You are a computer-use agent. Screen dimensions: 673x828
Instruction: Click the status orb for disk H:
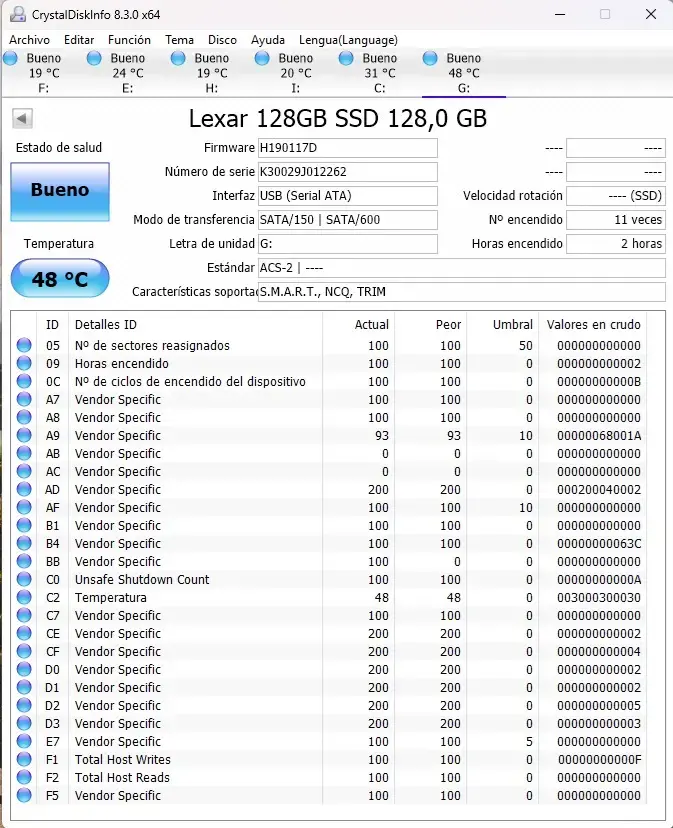click(178, 58)
